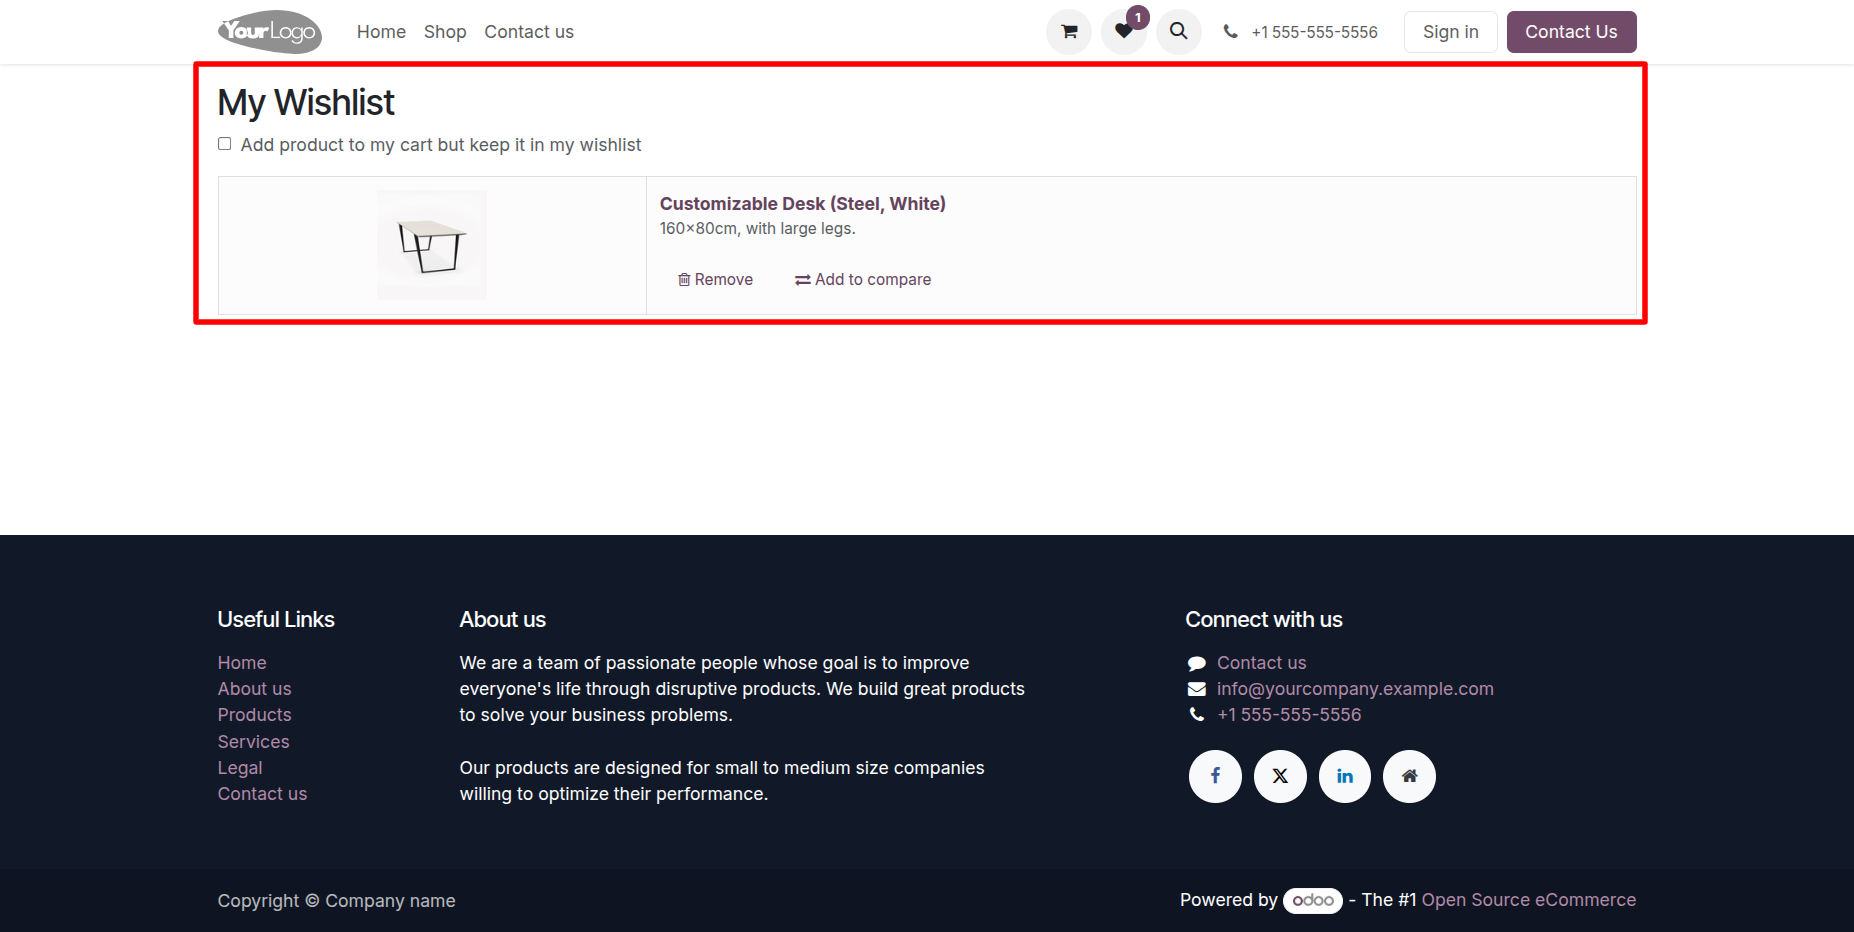Open the shopping cart icon
This screenshot has height=932, width=1854.
(1069, 32)
